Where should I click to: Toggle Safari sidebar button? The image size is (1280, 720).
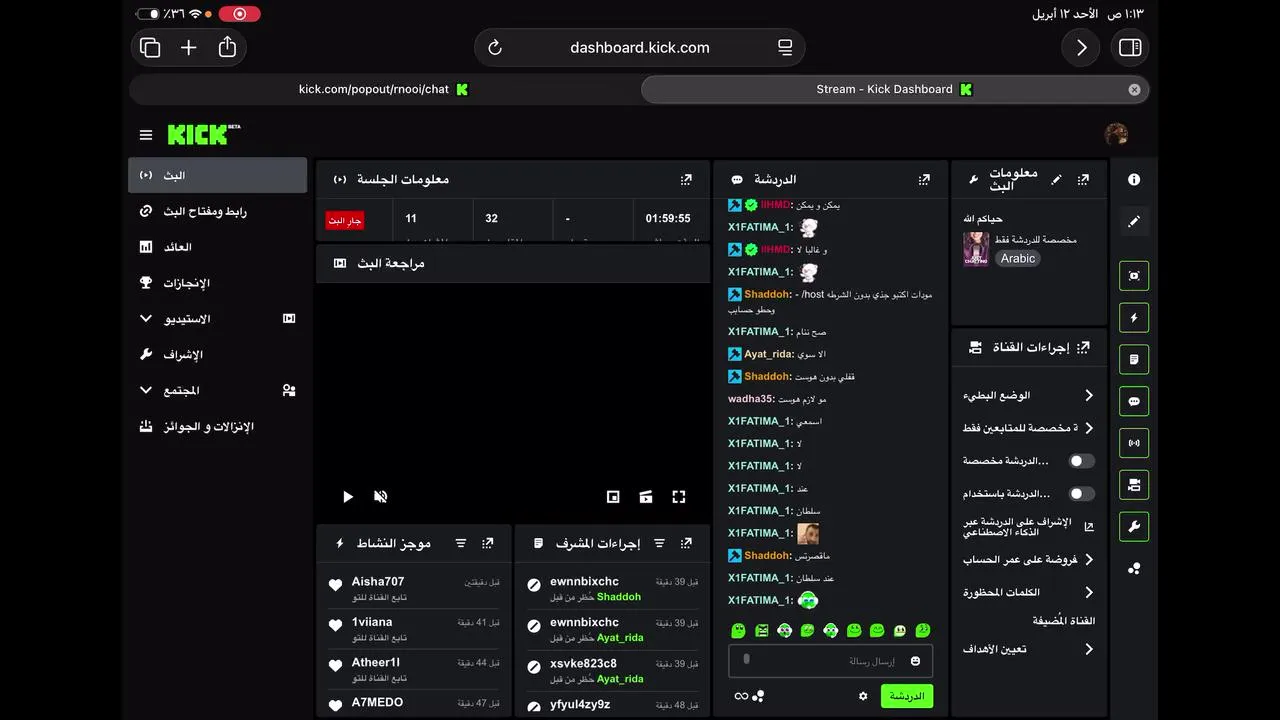point(1130,48)
